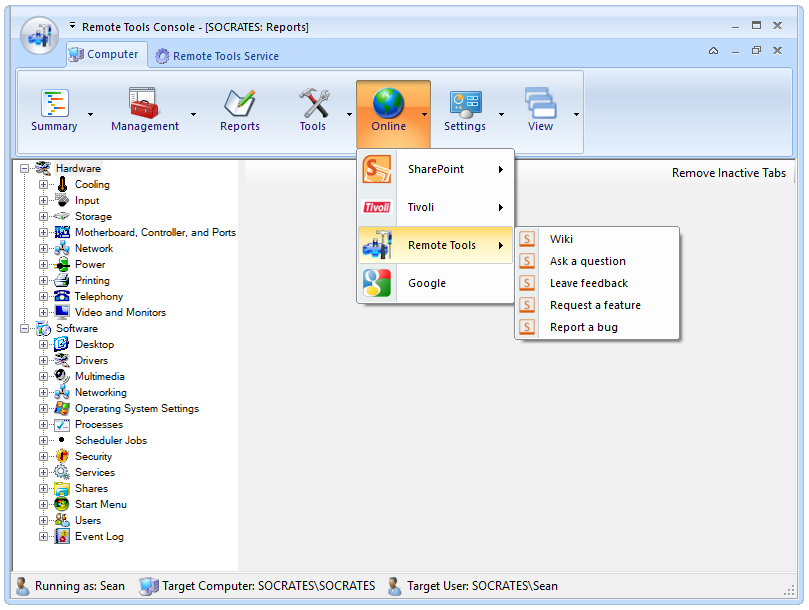Screen dimensions: 809x610
Task: Expand the Desktop tree node
Action: click(43, 344)
